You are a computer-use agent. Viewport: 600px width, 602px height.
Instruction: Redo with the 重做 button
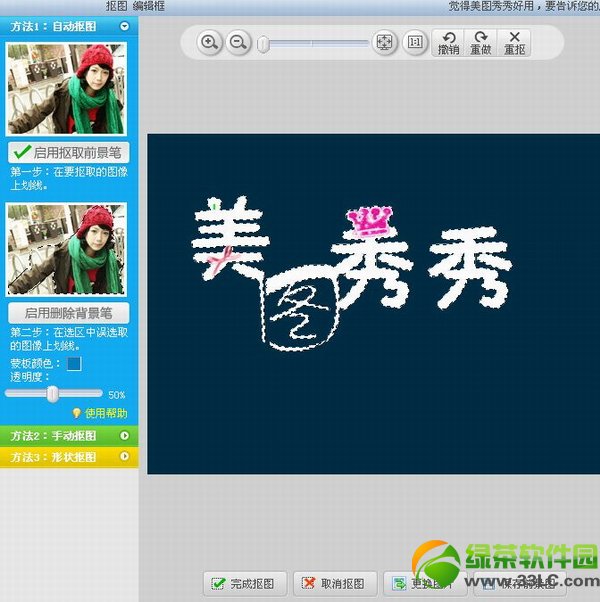point(481,43)
